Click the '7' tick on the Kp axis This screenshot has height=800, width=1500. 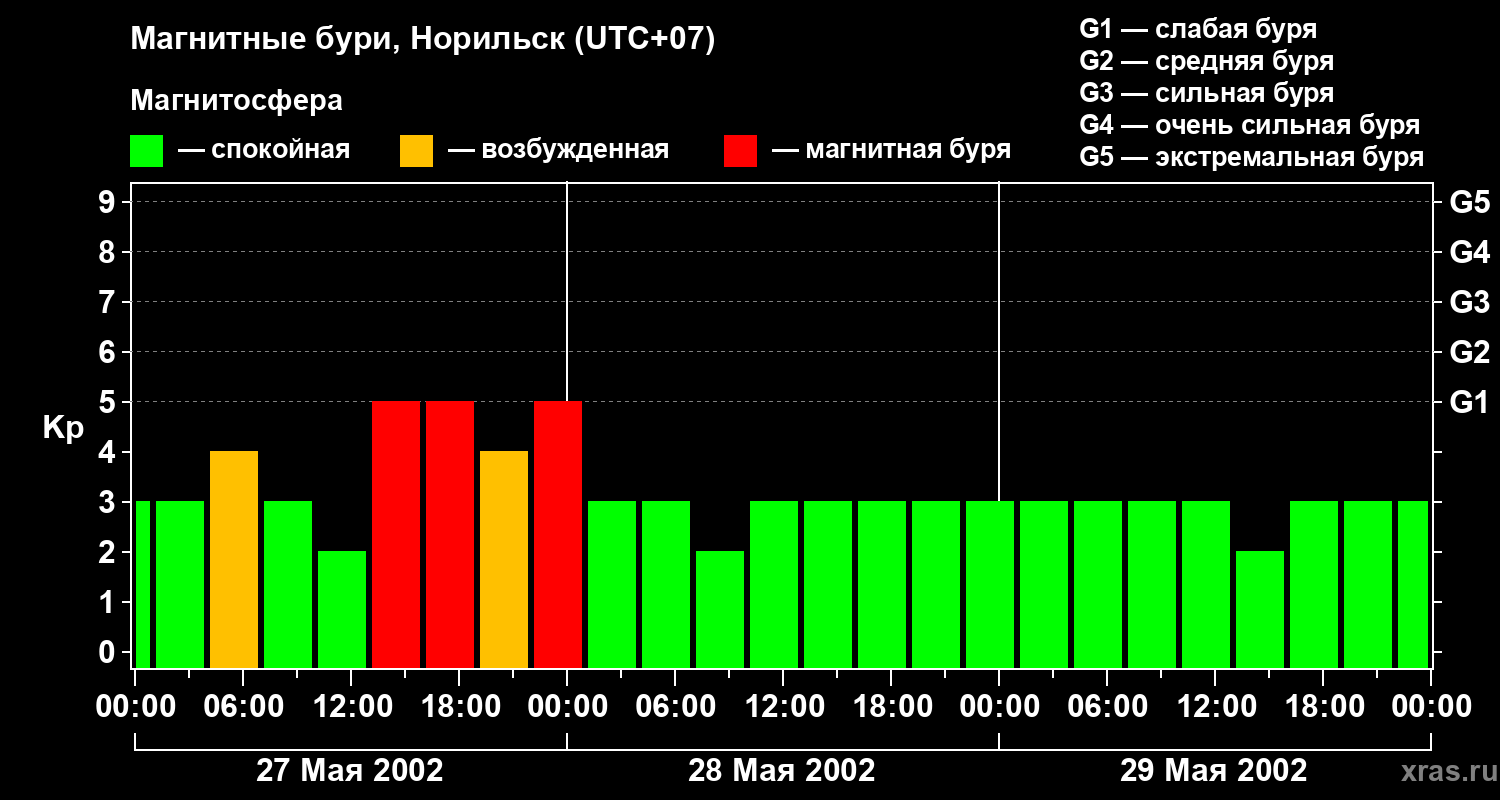pos(109,302)
